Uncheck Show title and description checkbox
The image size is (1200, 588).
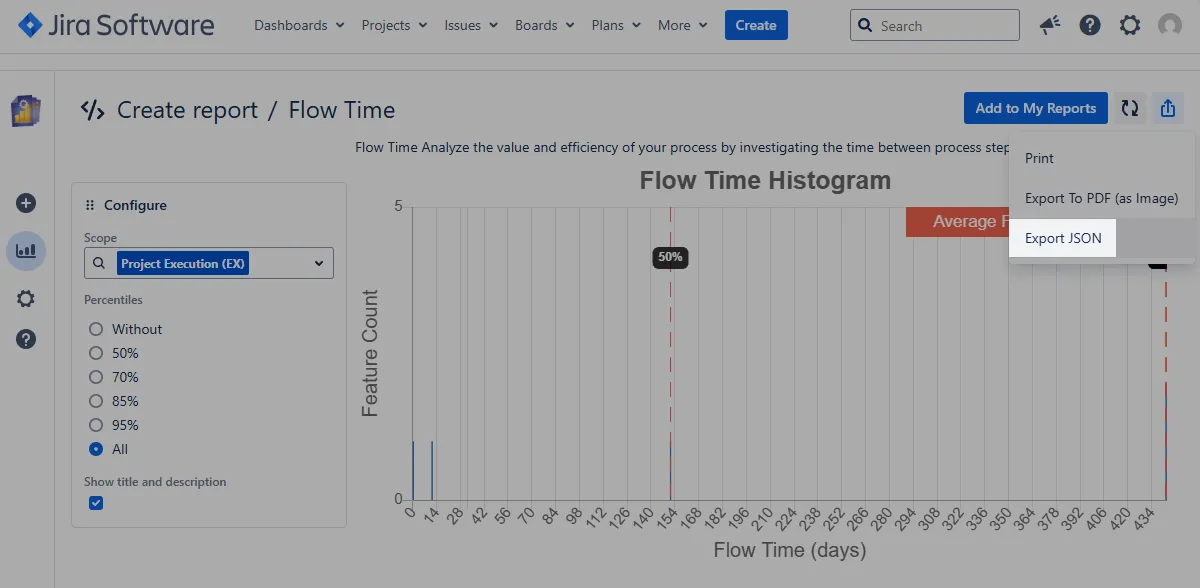tap(96, 503)
